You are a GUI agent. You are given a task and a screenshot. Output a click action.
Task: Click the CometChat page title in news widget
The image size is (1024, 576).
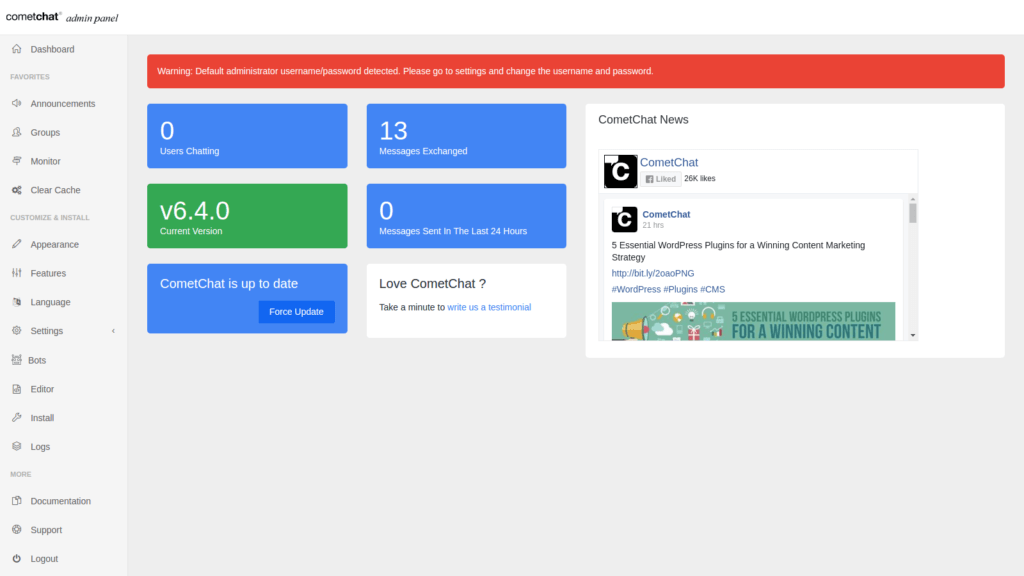point(669,162)
